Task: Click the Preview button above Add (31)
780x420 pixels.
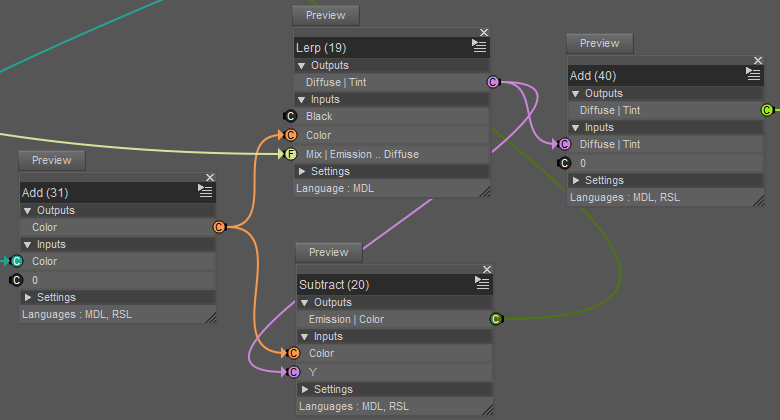Action: 52,160
